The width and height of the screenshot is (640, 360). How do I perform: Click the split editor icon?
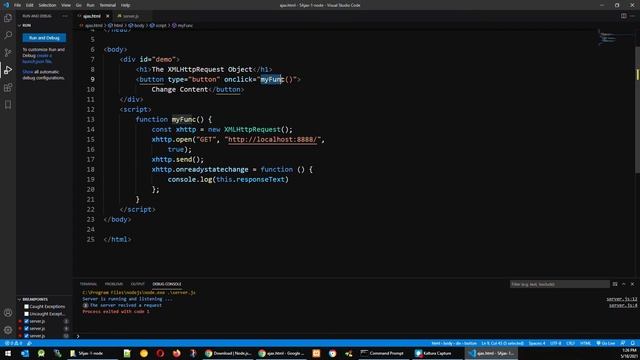(x=624, y=16)
